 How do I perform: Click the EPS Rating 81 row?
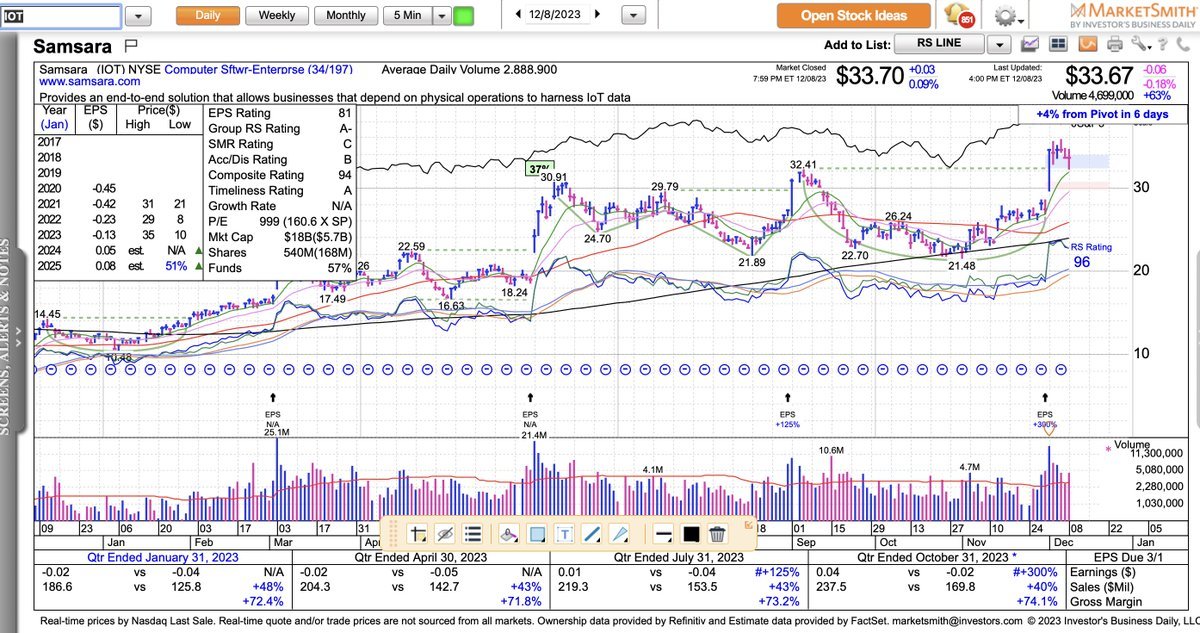[x=280, y=112]
